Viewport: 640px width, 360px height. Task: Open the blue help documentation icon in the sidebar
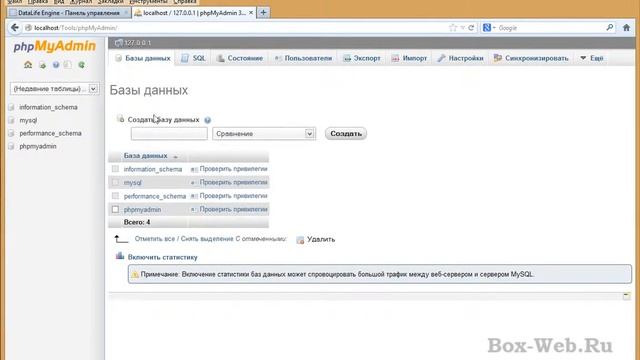point(56,65)
